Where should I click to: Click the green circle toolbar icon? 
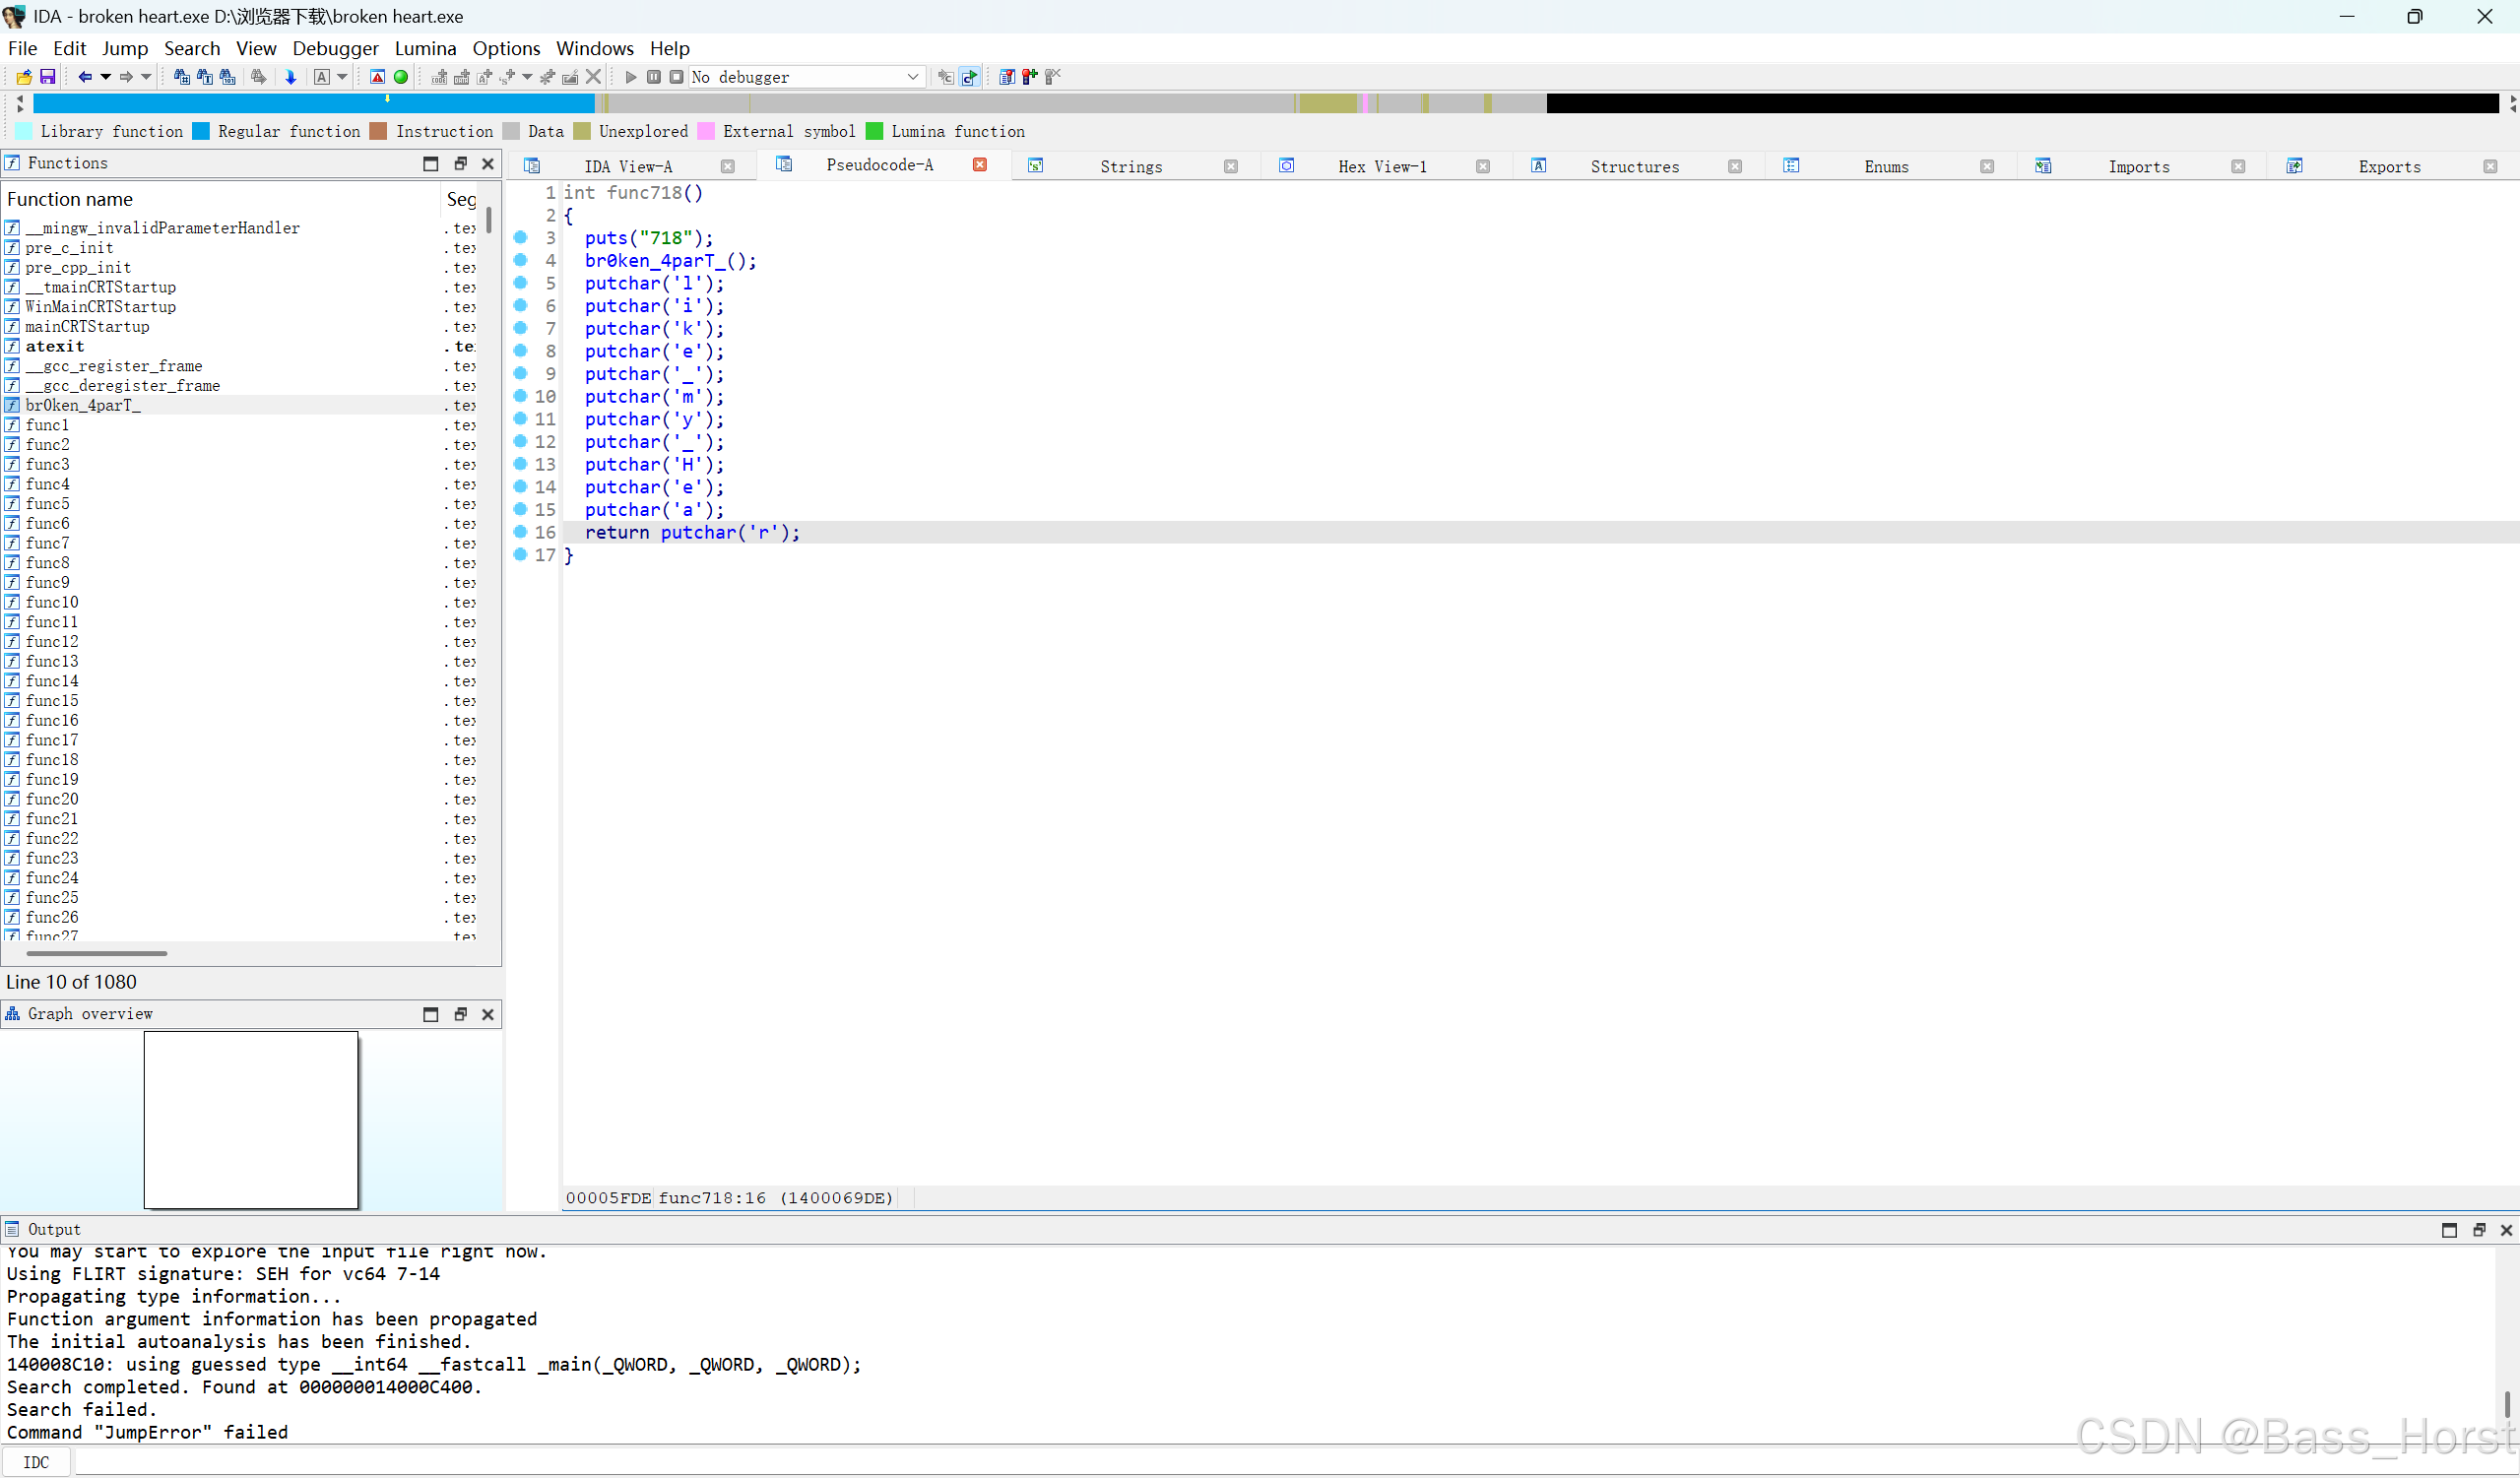pyautogui.click(x=401, y=77)
